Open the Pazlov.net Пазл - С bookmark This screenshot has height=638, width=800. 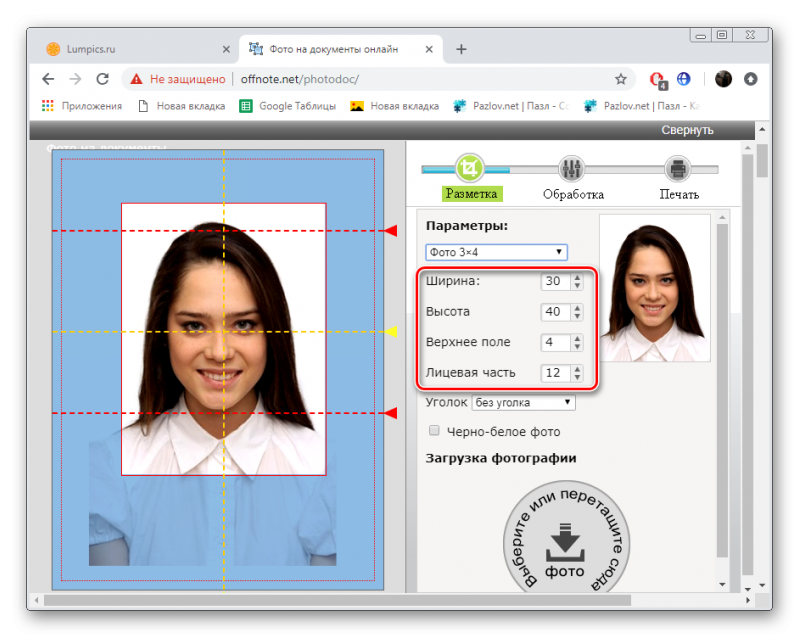(x=511, y=106)
